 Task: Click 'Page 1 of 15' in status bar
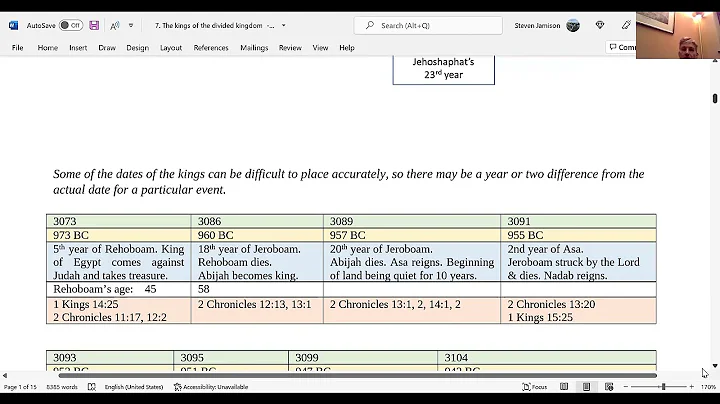[20, 387]
